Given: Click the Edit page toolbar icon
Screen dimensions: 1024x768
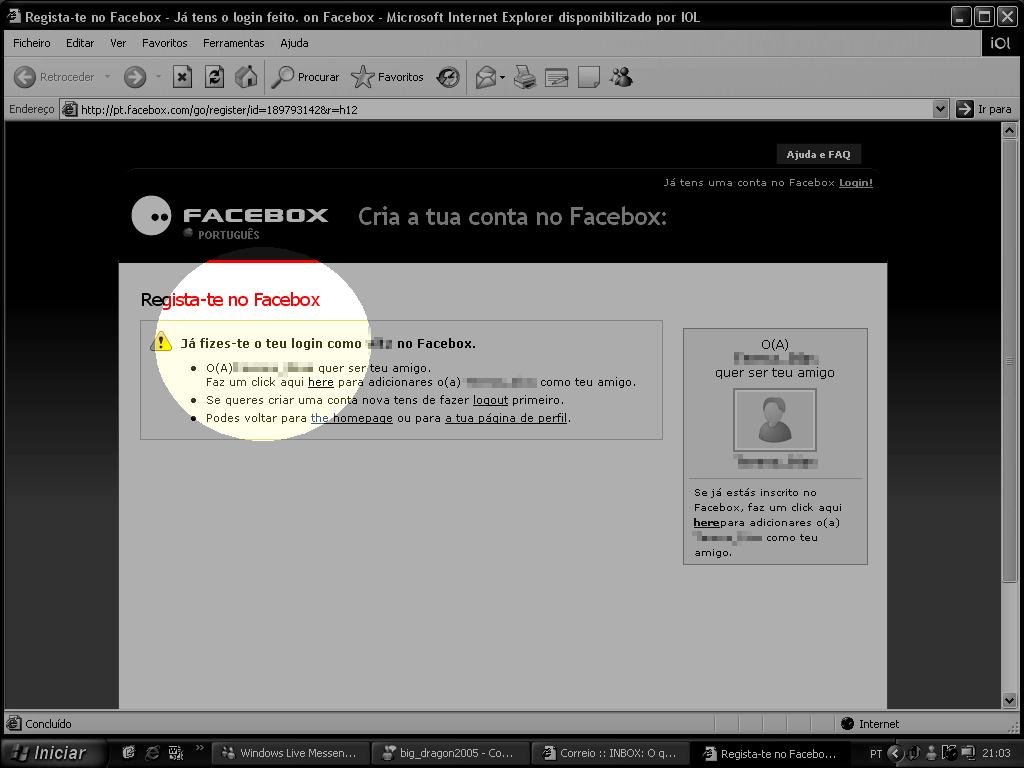Looking at the screenshot, I should pos(556,78).
